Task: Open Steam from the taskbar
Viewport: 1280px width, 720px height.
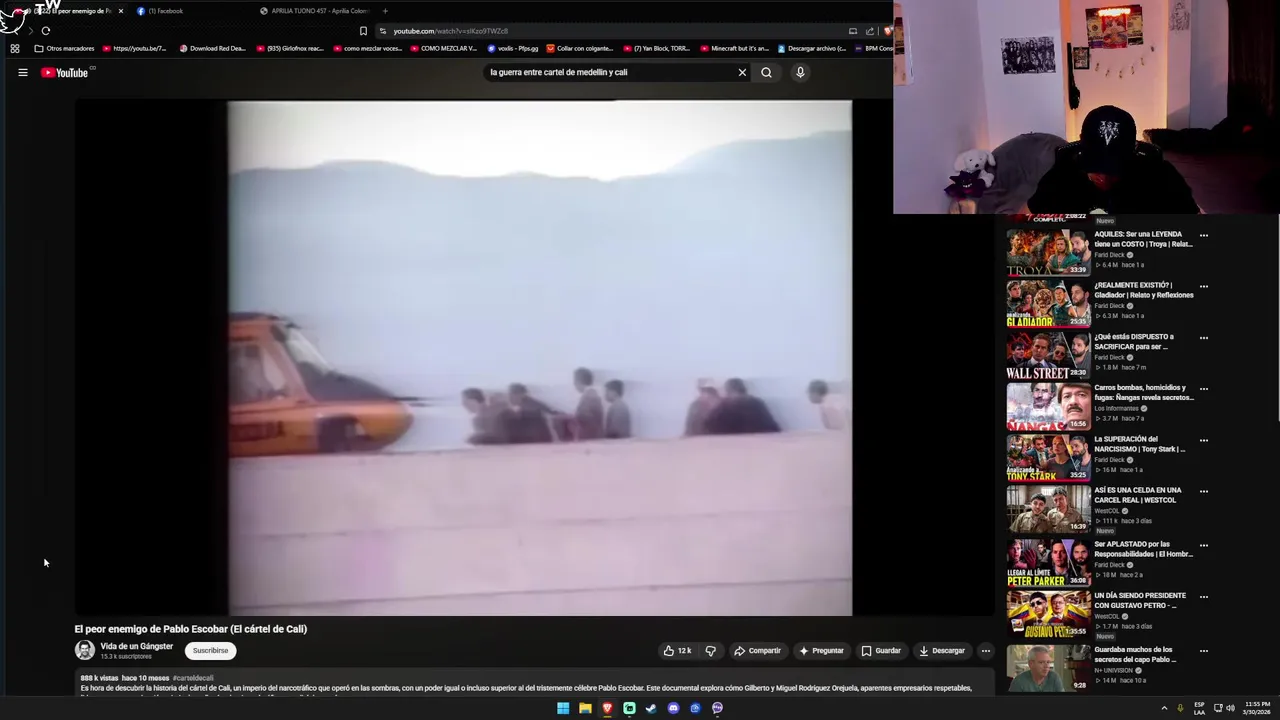Action: (x=651, y=708)
